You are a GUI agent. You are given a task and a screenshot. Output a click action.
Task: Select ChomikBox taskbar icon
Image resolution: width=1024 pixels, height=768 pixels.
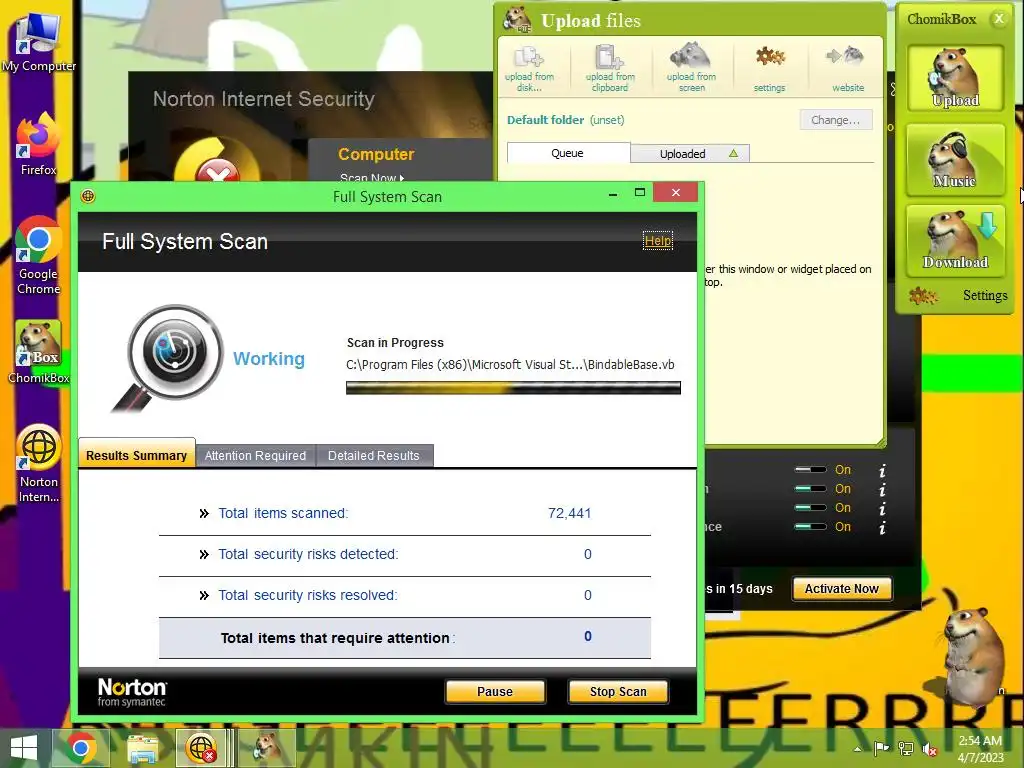coord(267,748)
